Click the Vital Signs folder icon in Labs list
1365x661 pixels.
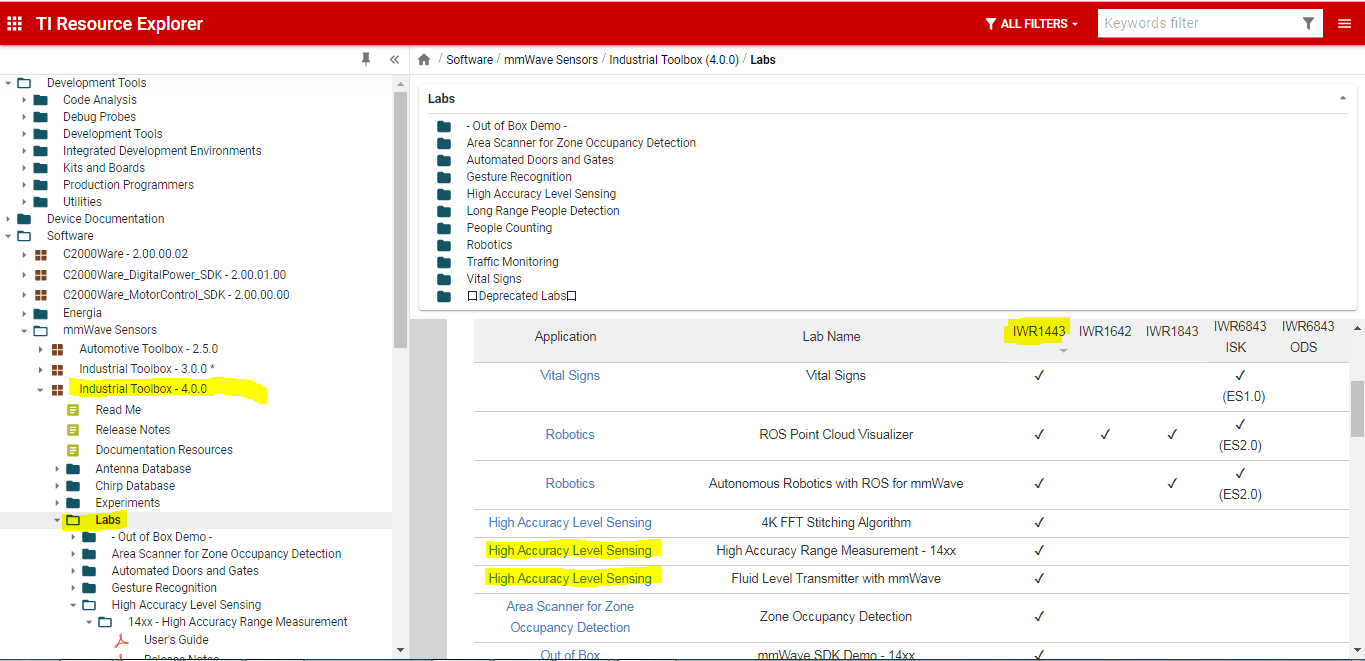tap(444, 278)
